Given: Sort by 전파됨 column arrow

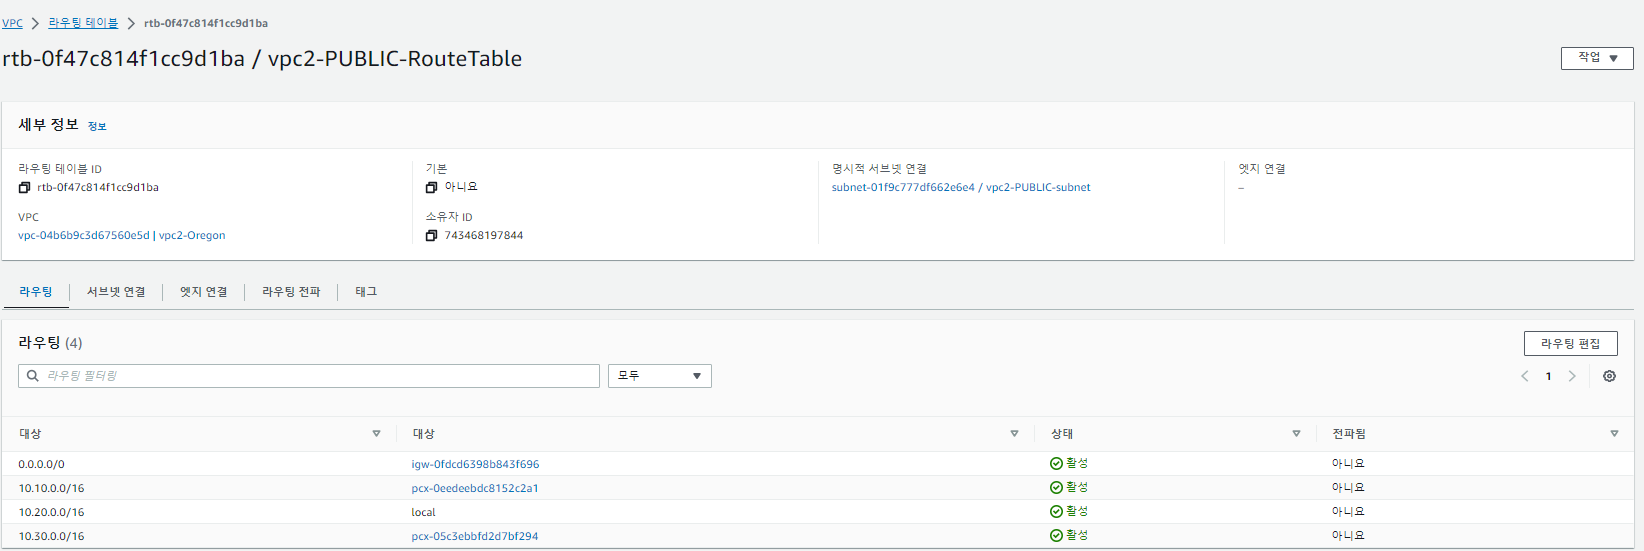Looking at the screenshot, I should tap(1614, 434).
